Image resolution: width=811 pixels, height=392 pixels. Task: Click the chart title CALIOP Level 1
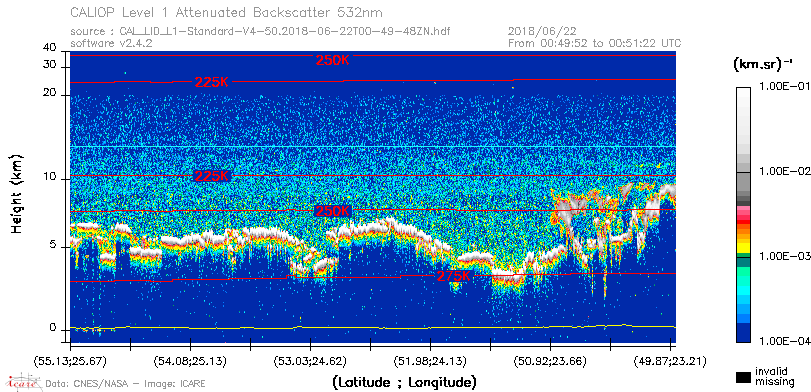[226, 12]
